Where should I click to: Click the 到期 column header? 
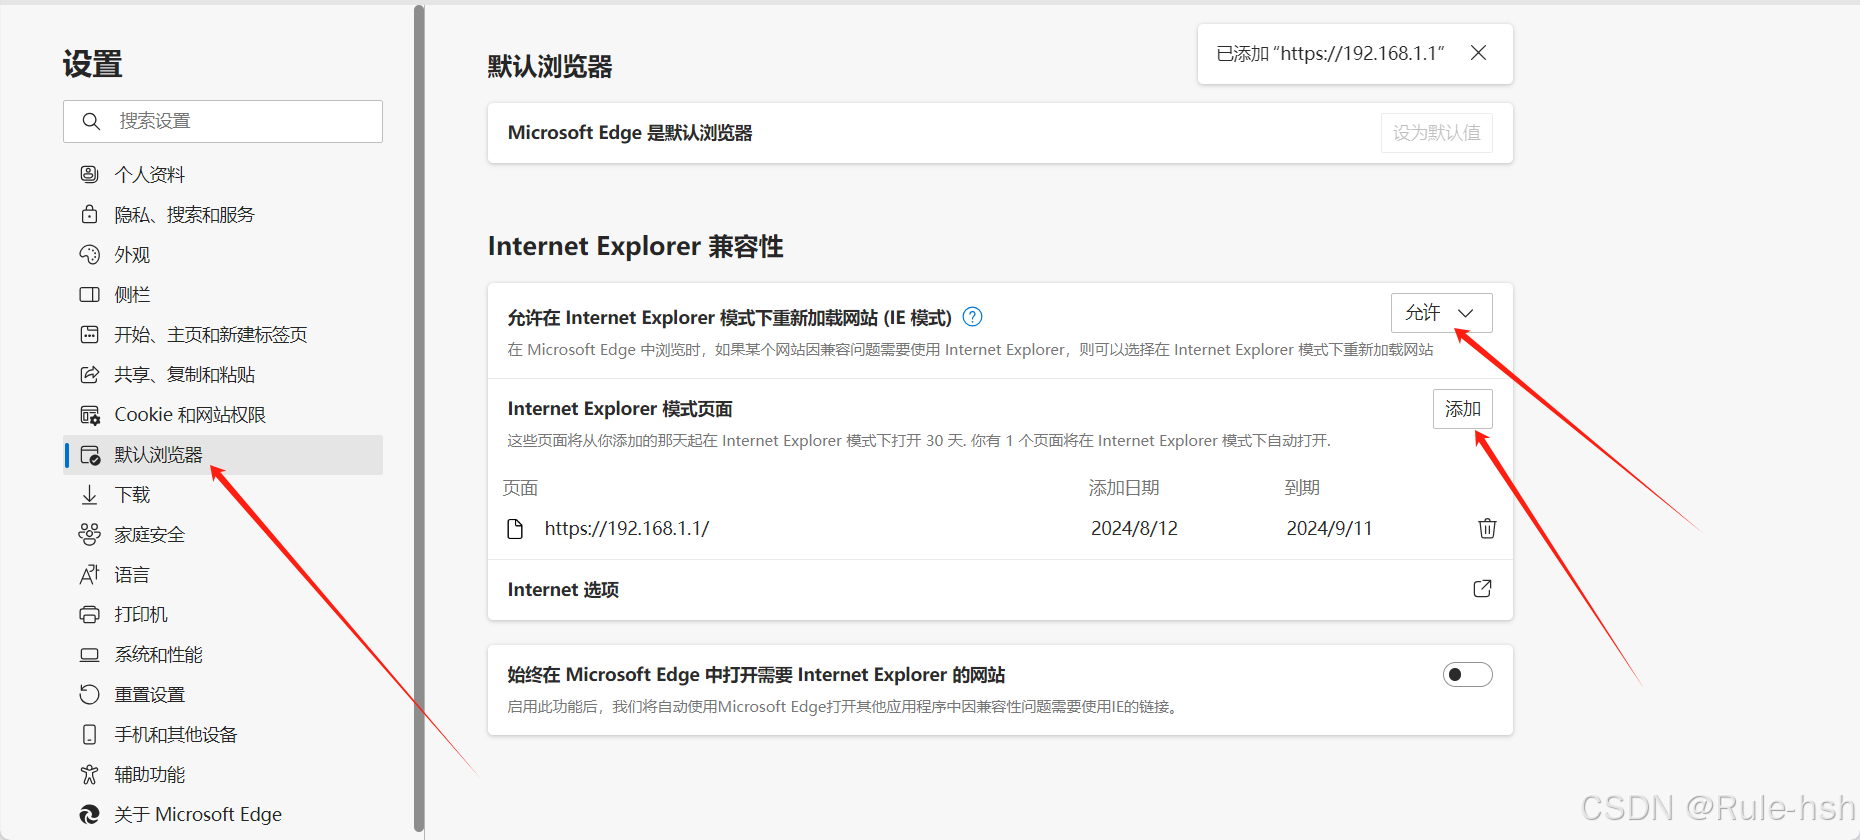tap(1302, 488)
